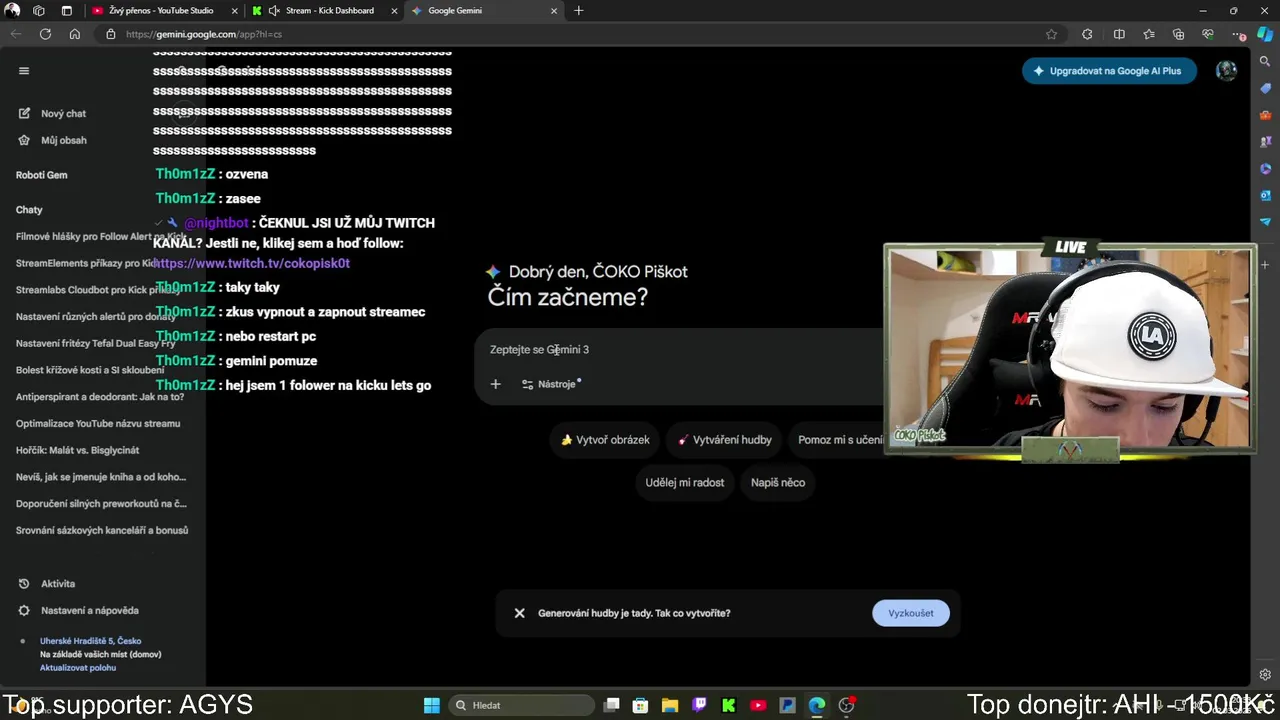Open a new browser tab
This screenshot has width=1280, height=720.
[578, 11]
